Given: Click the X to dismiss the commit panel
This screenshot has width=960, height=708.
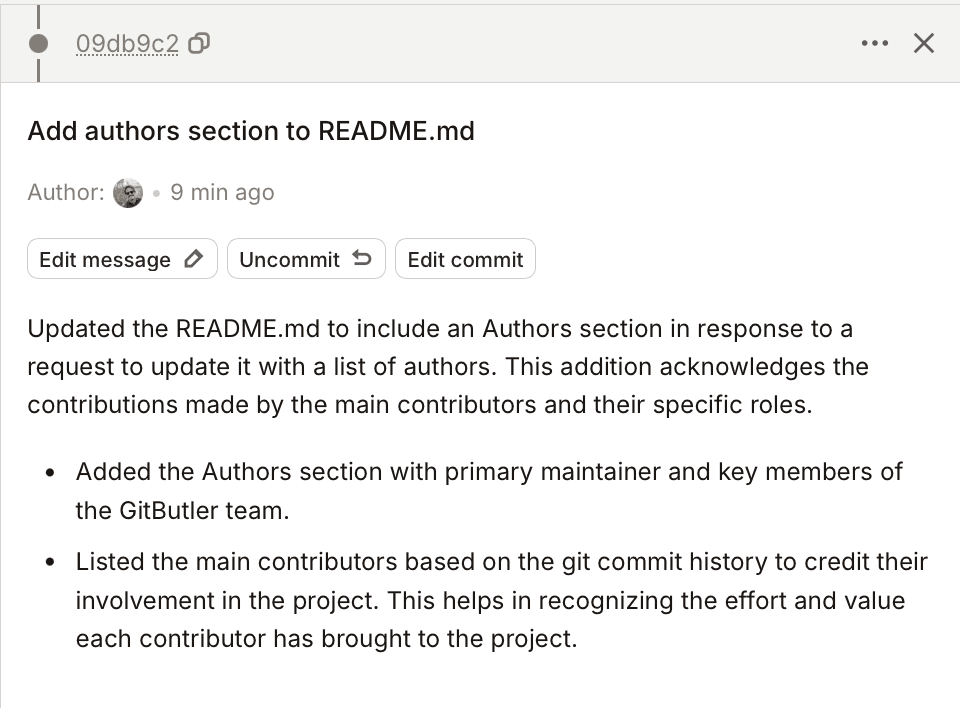Looking at the screenshot, I should 923,43.
